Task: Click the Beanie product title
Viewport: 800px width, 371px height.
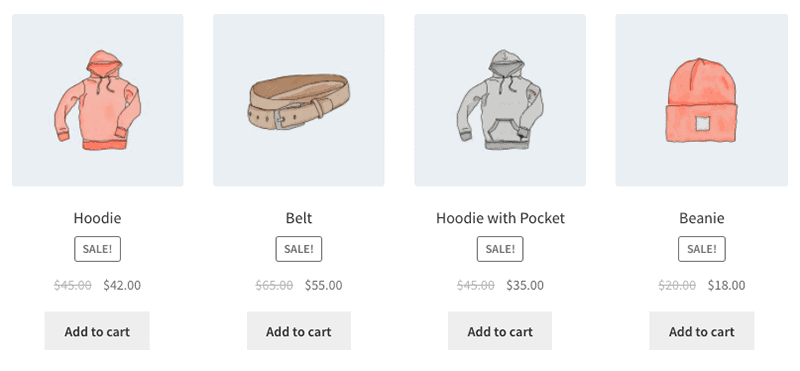Action: click(x=702, y=218)
